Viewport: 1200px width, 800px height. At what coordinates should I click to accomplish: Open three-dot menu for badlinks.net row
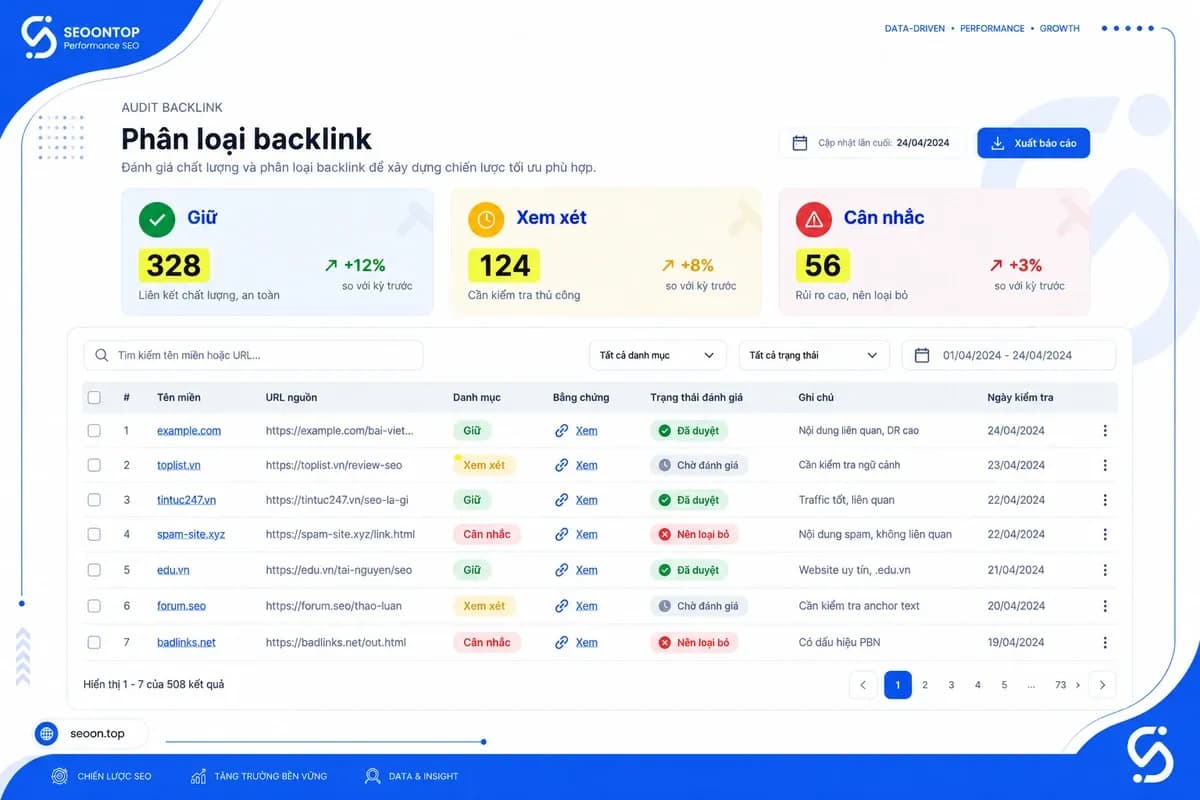point(1105,642)
